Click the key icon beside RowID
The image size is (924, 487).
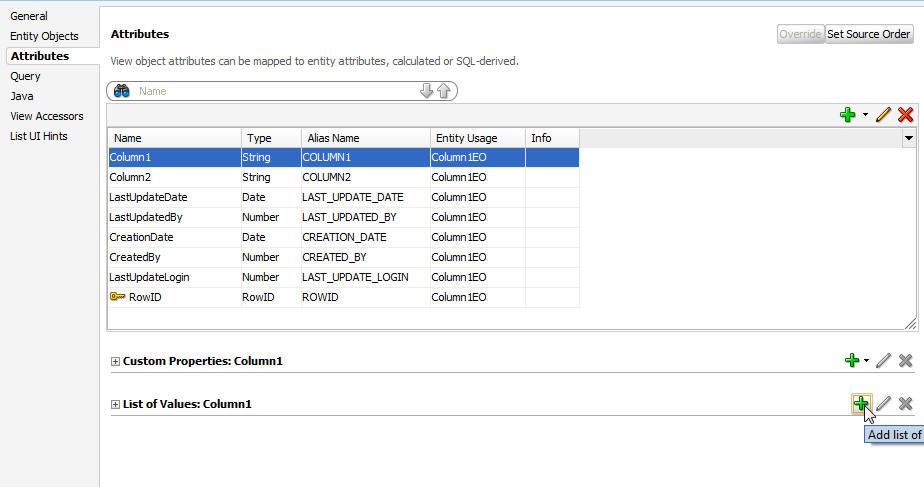117,297
